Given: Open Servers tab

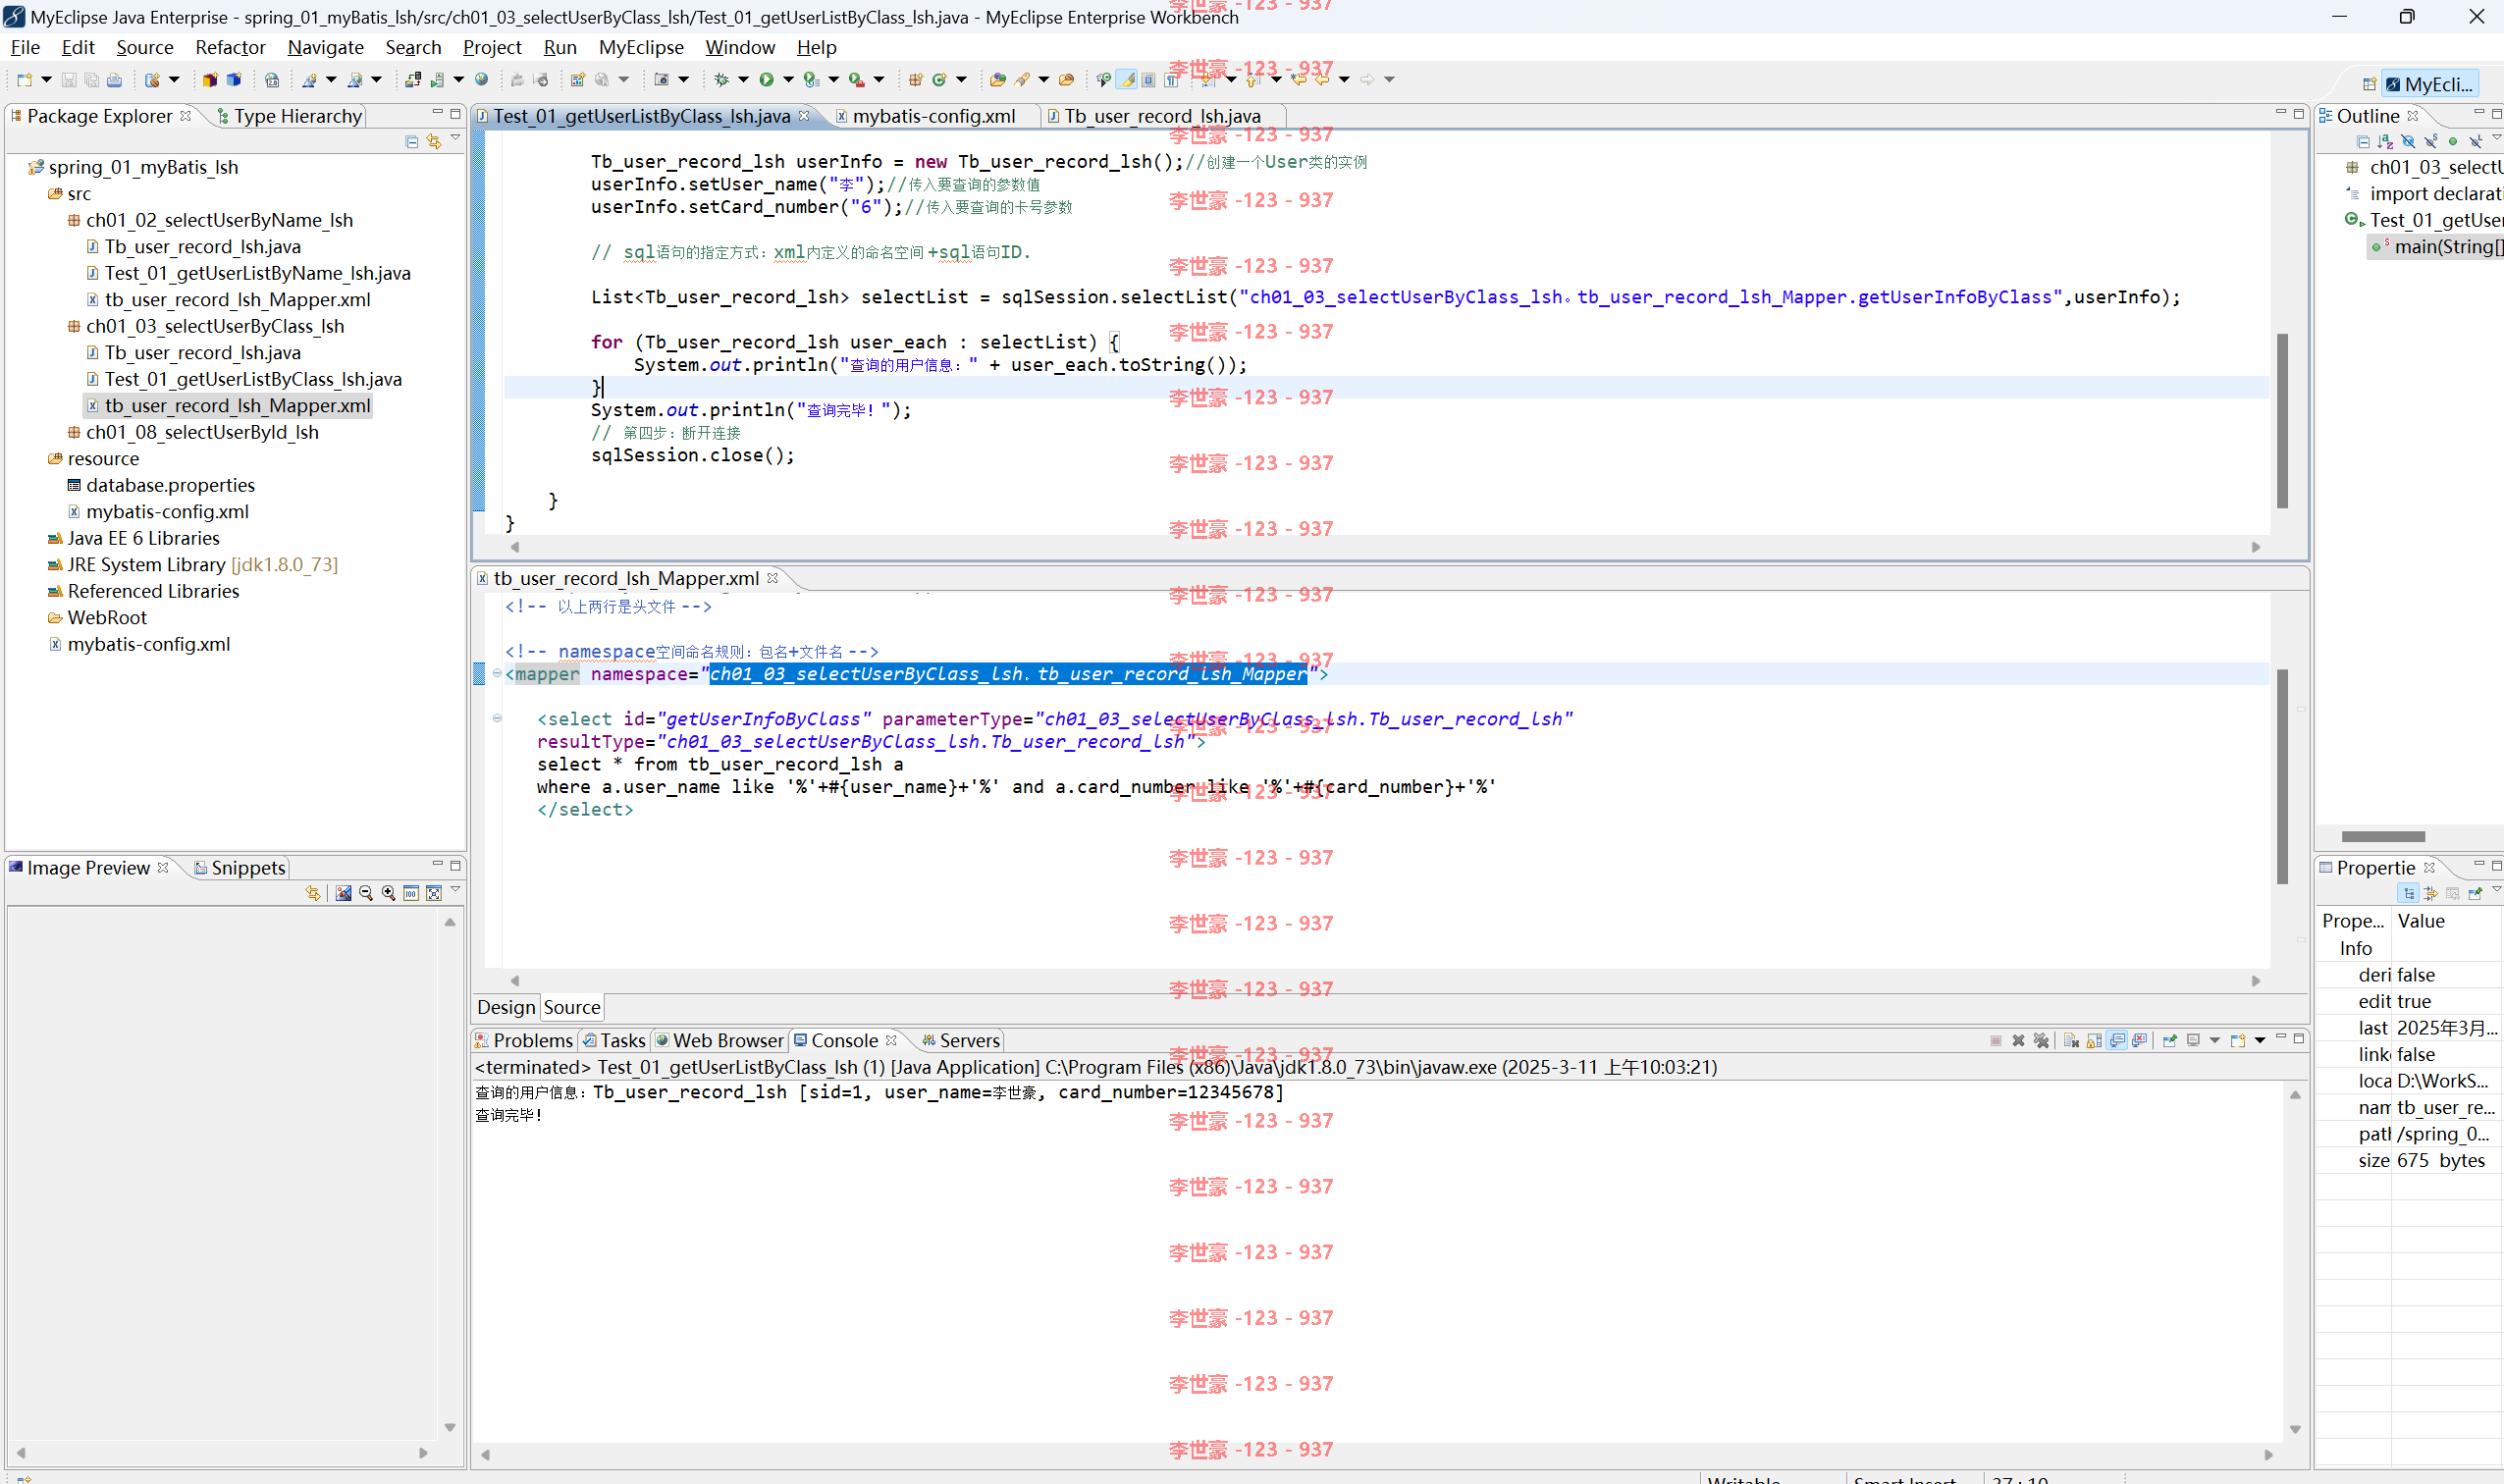Looking at the screenshot, I should coord(960,1041).
